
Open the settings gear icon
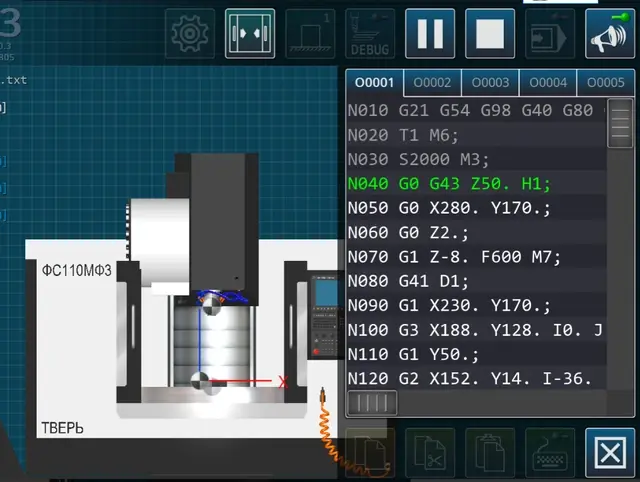click(x=188, y=34)
